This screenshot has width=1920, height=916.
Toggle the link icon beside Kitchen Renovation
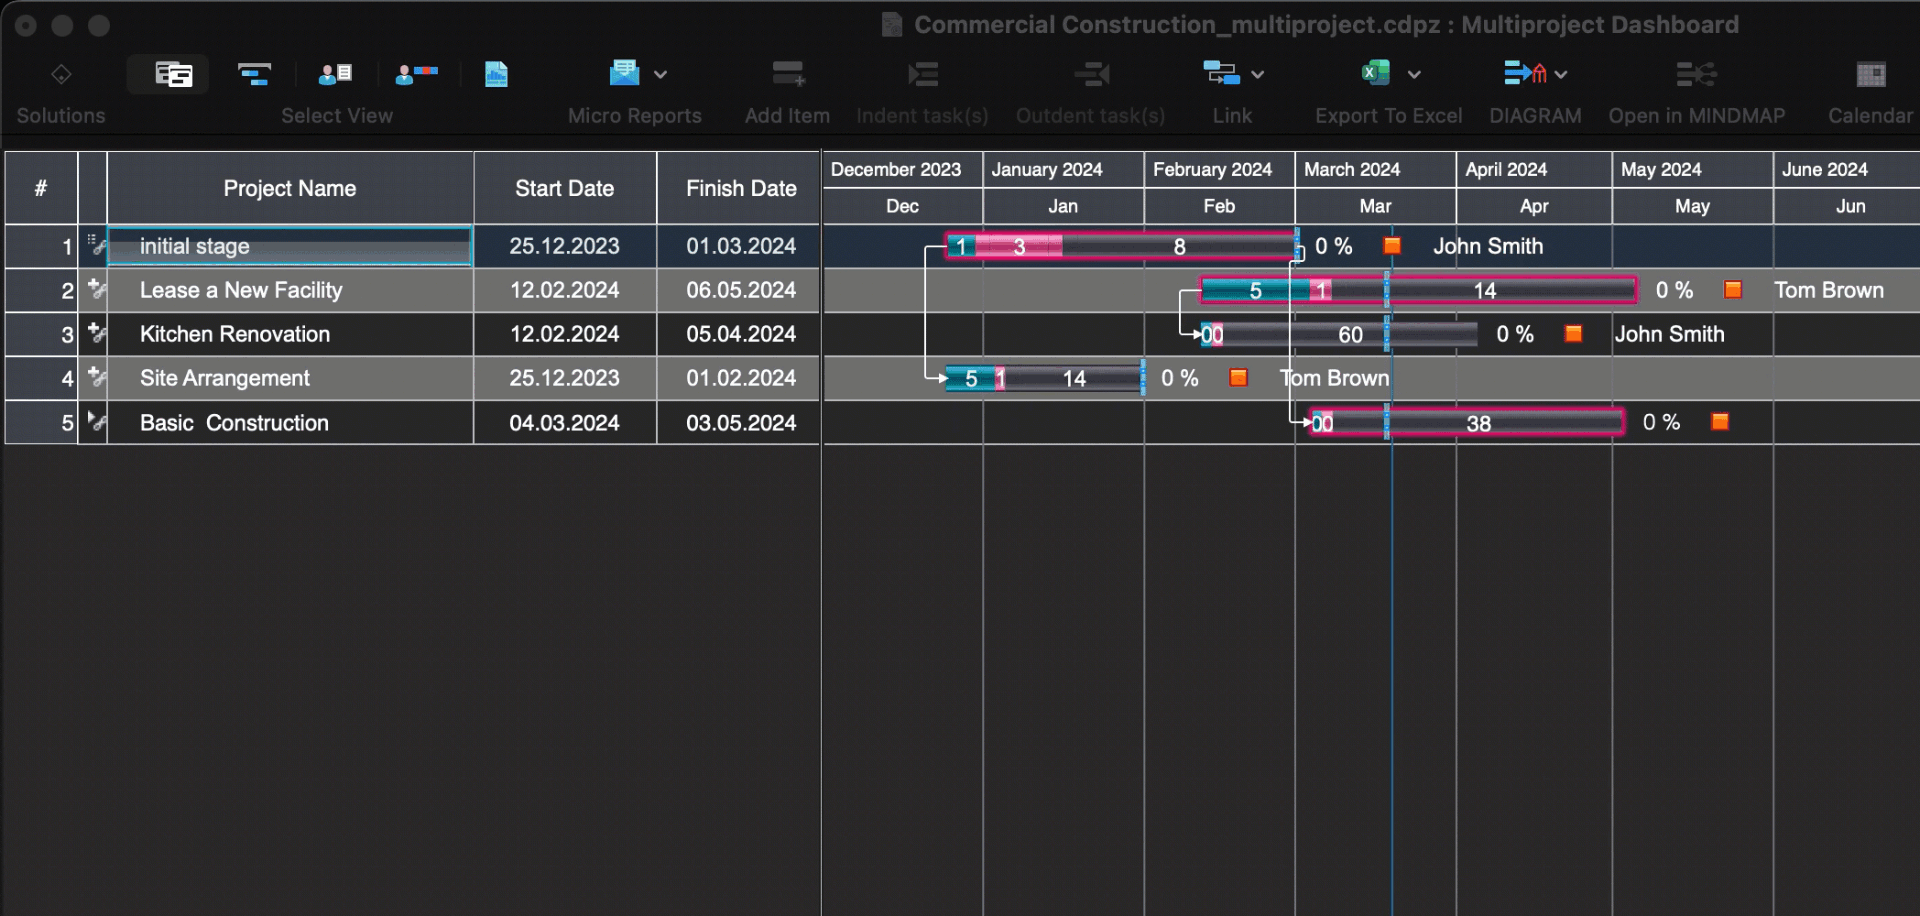click(96, 334)
